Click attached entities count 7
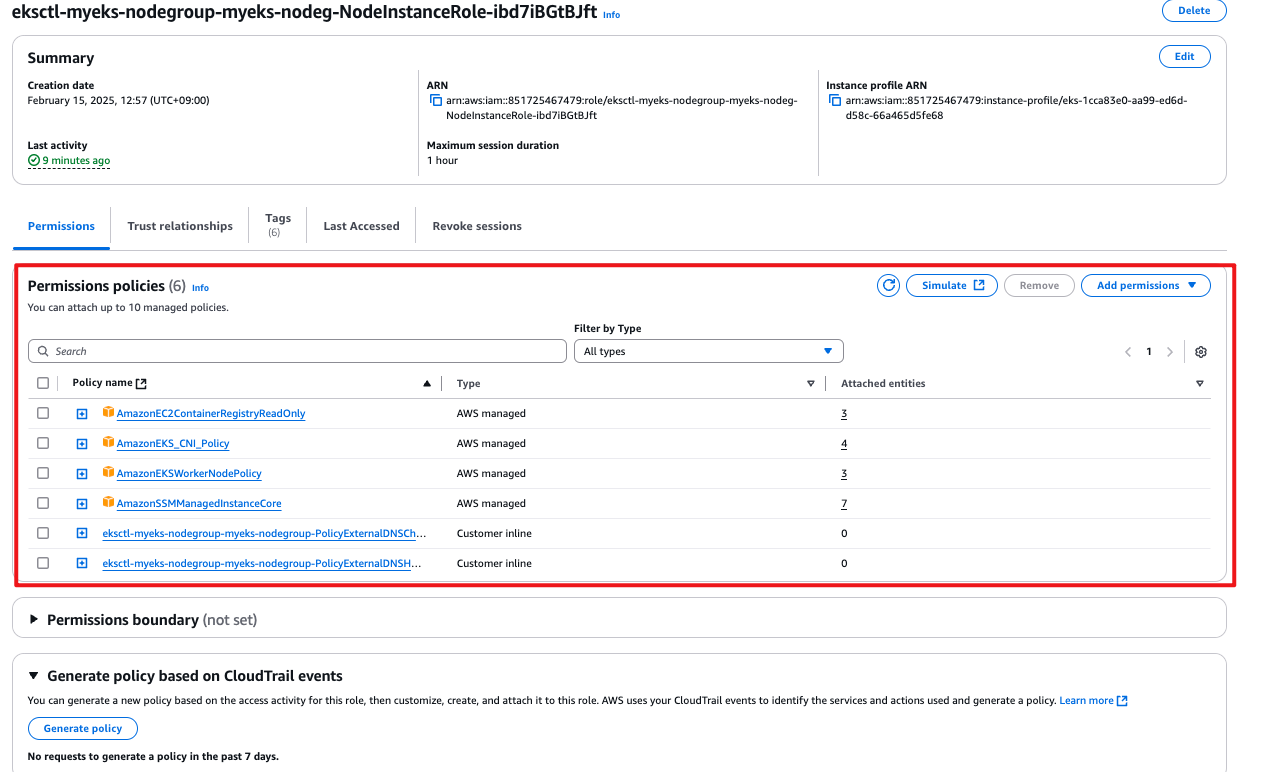This screenshot has height=772, width=1288. [x=844, y=503]
